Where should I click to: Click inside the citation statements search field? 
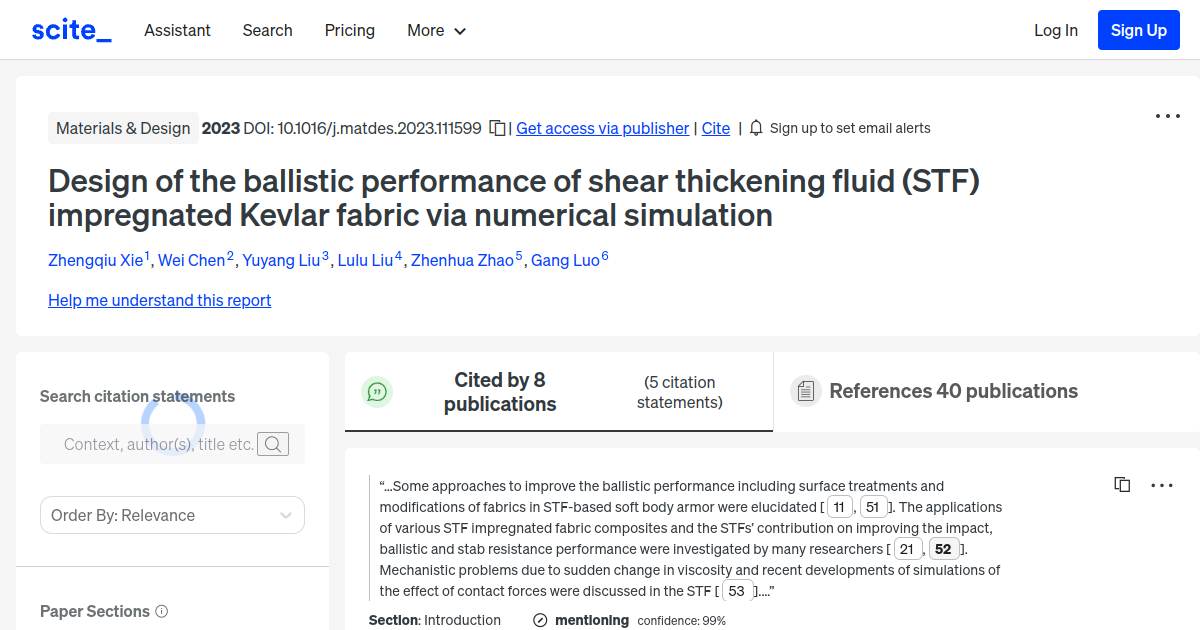pyautogui.click(x=160, y=444)
